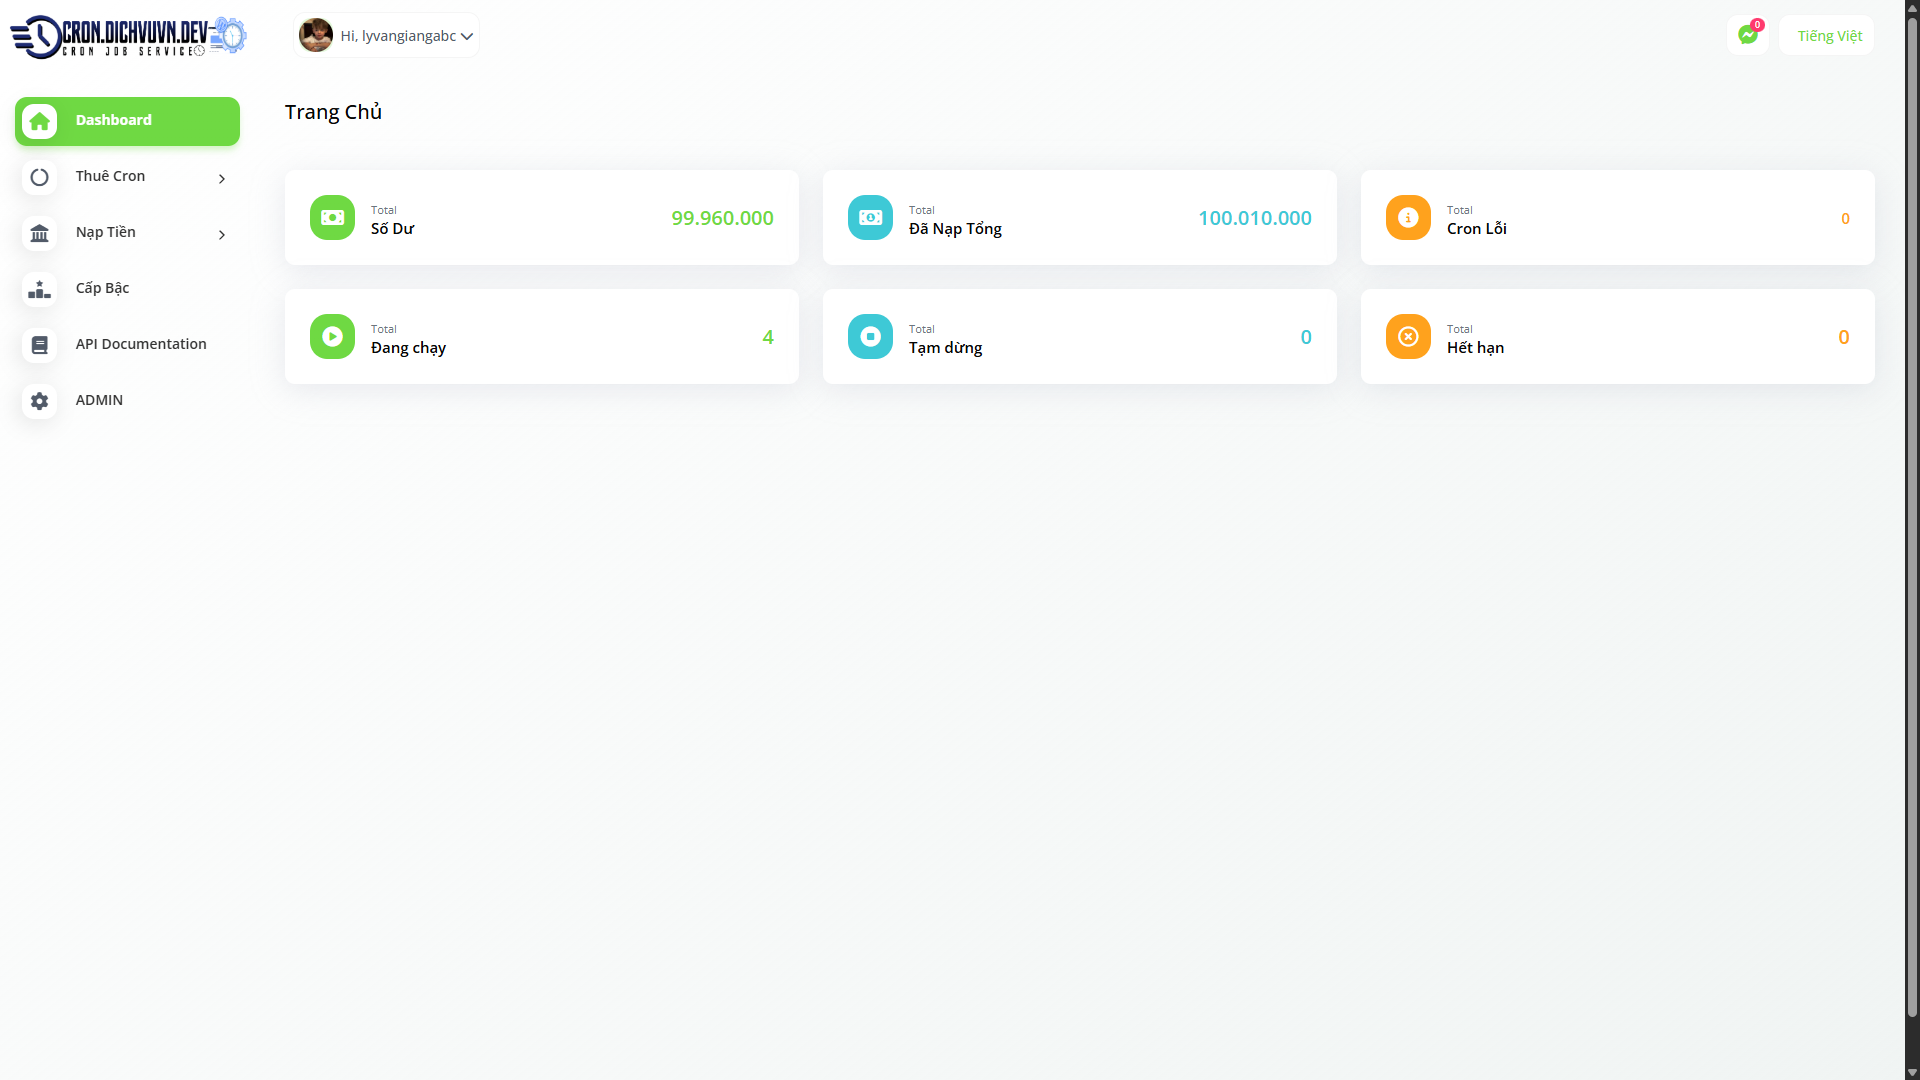
Task: Click the Hết hạn expired icon
Action: [1407, 336]
